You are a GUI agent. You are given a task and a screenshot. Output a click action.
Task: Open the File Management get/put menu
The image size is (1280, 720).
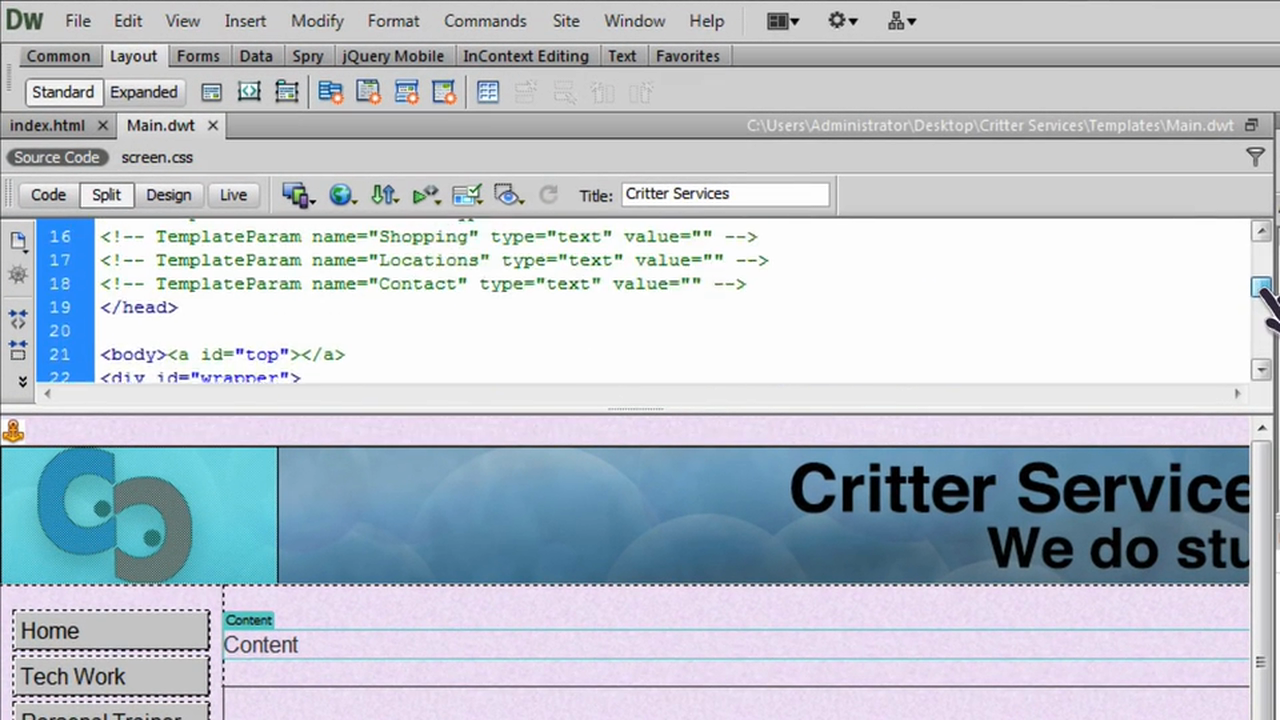point(384,194)
